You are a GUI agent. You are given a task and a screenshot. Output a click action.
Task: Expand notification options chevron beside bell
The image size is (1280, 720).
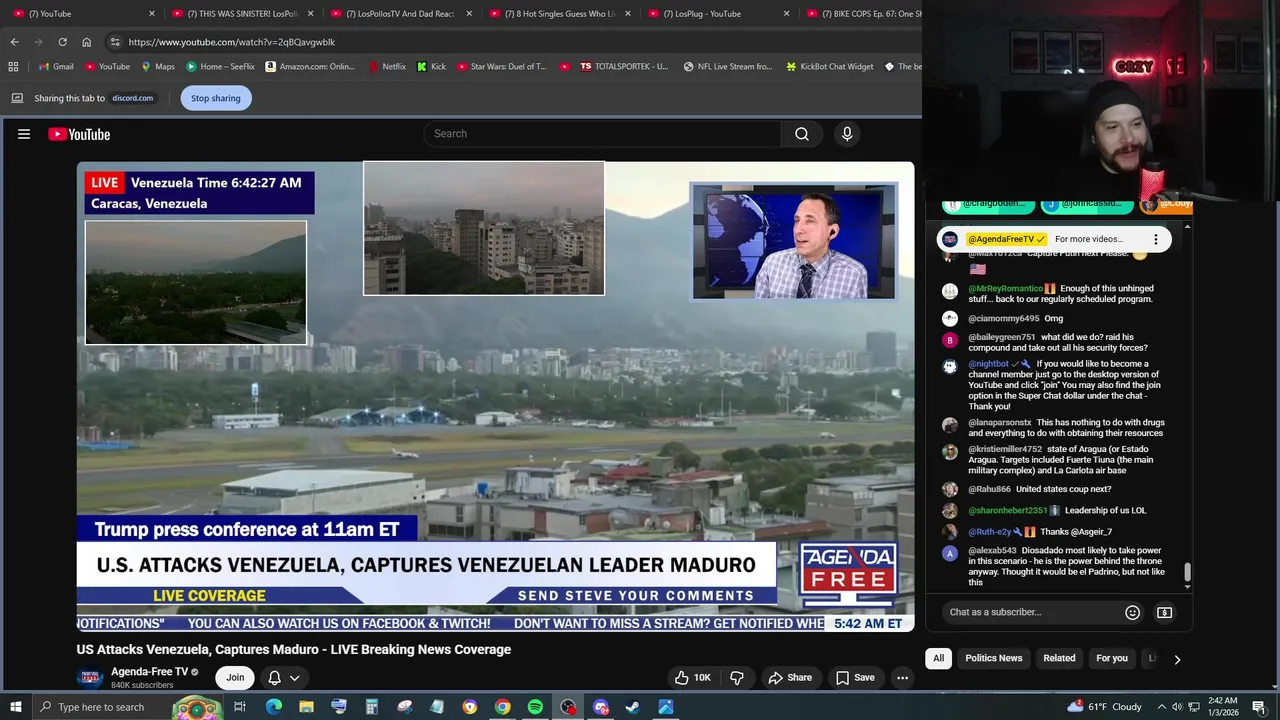[x=295, y=678]
